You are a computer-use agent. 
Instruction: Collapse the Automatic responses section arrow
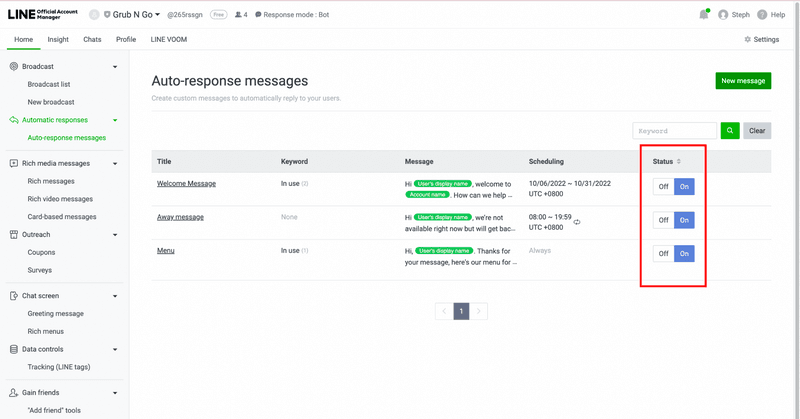115,120
